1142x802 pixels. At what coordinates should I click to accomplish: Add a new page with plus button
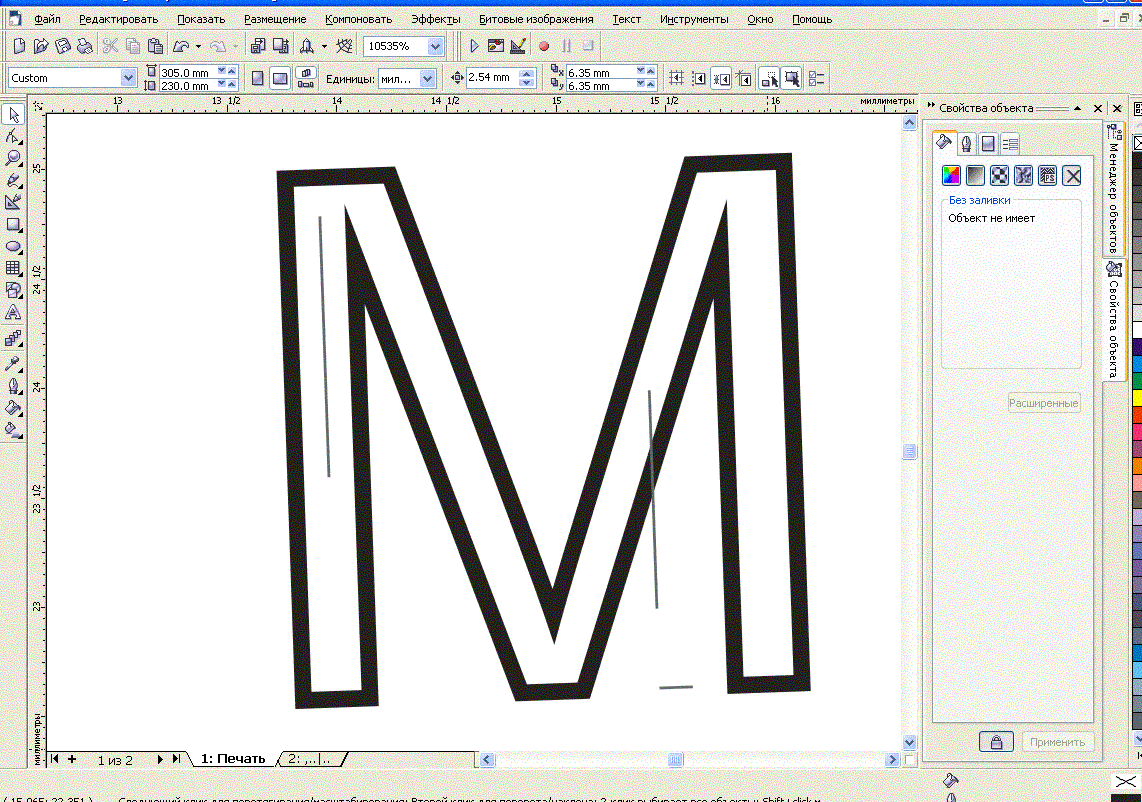71,759
